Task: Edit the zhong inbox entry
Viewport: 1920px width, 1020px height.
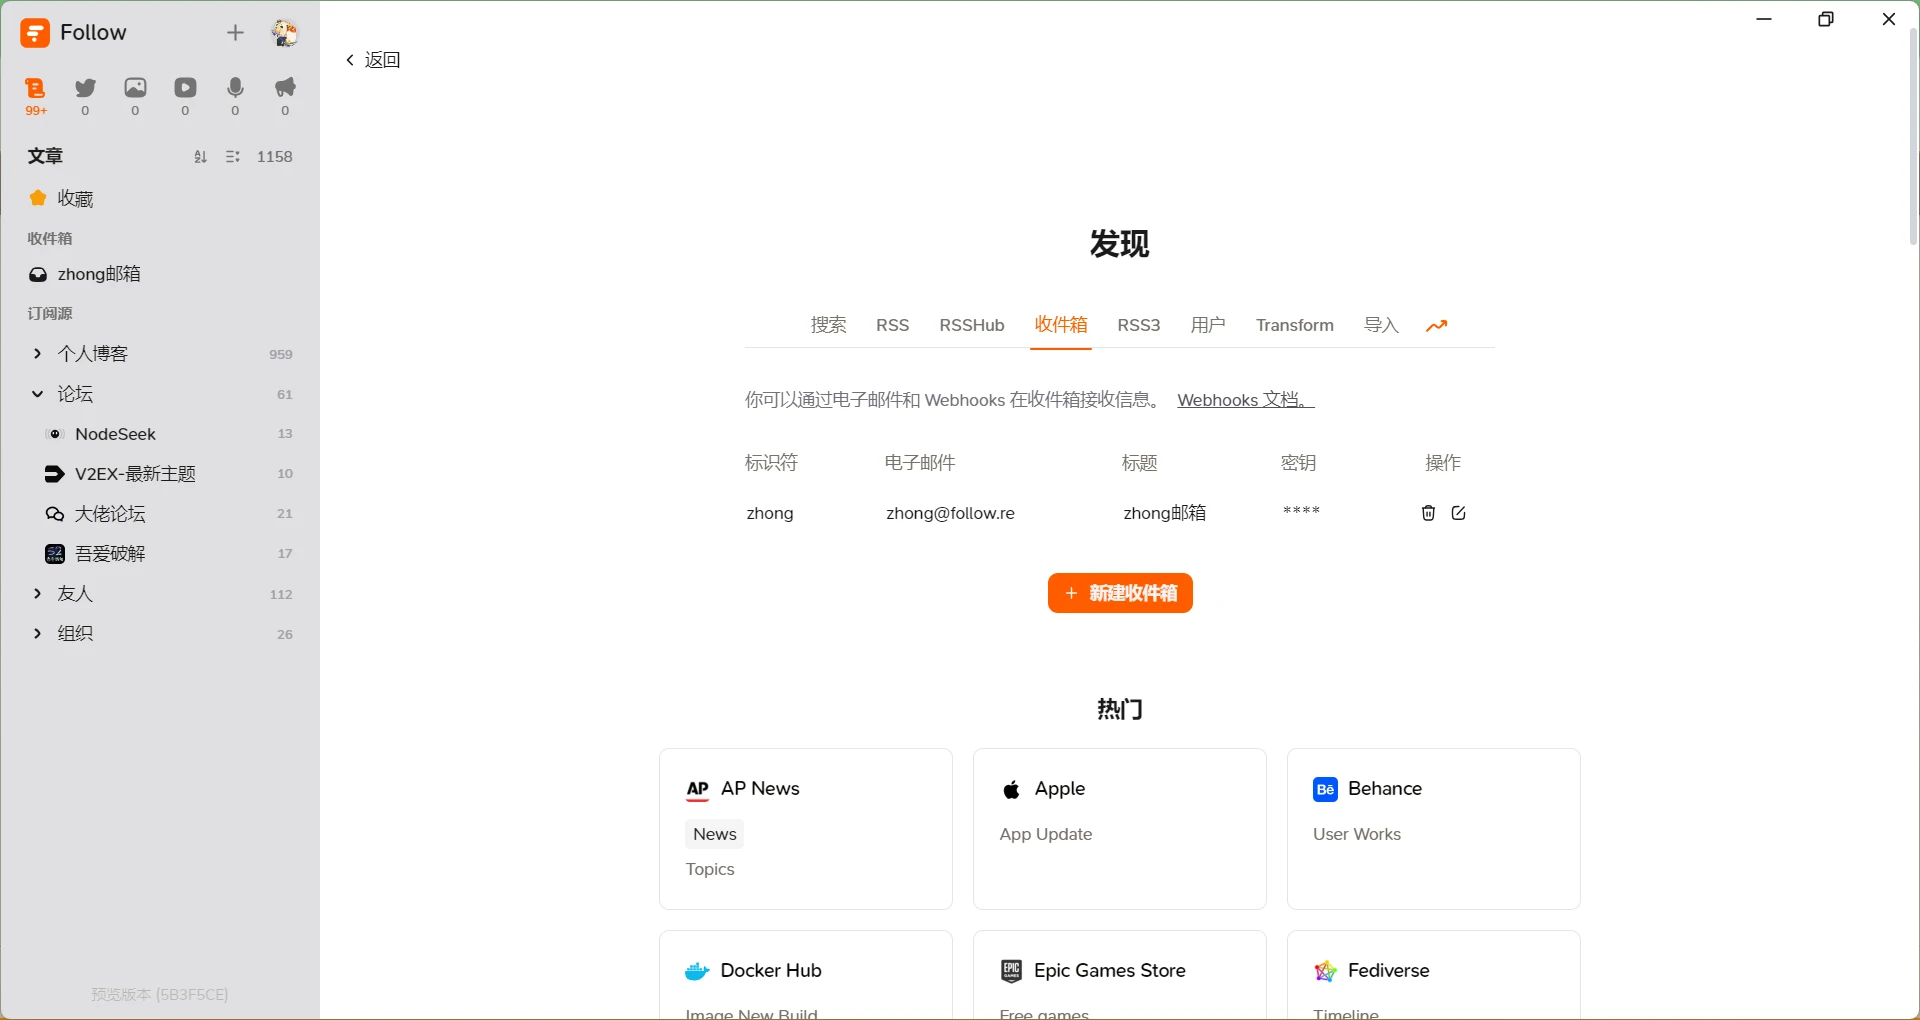Action: [1459, 513]
